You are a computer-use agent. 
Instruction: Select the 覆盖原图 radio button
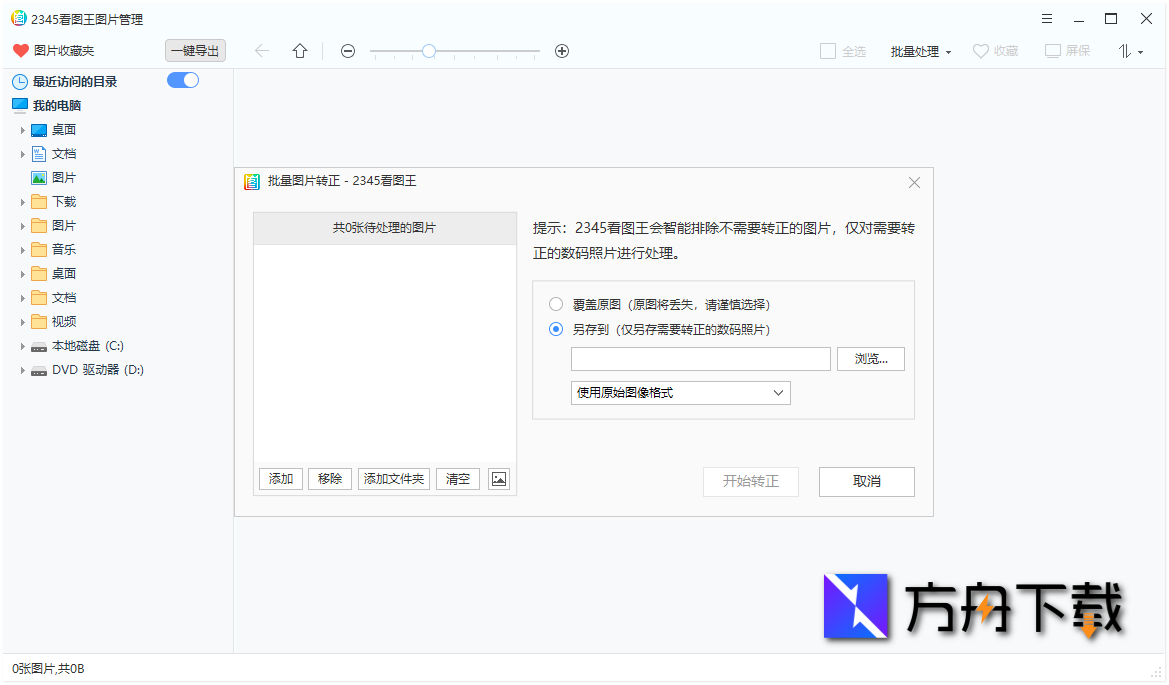[556, 304]
